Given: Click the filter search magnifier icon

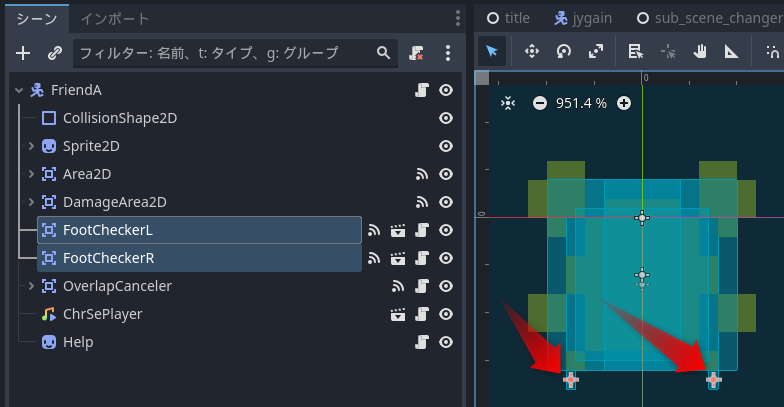Looking at the screenshot, I should tap(384, 52).
